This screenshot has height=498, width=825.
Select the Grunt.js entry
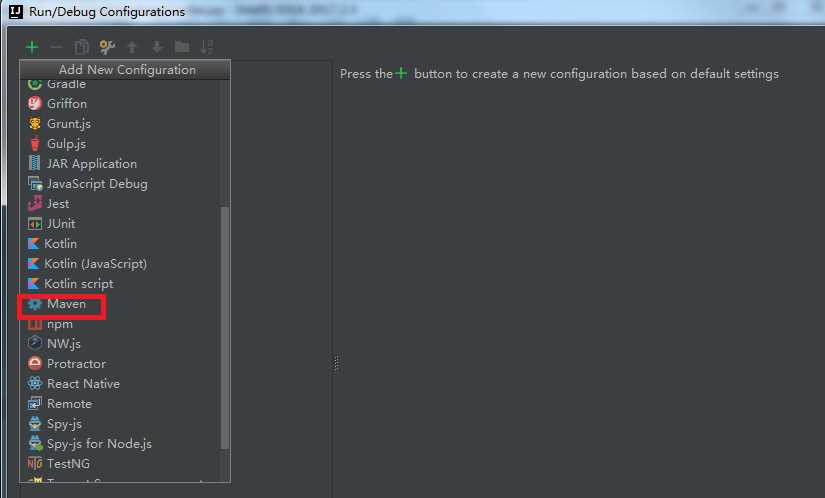[x=69, y=124]
